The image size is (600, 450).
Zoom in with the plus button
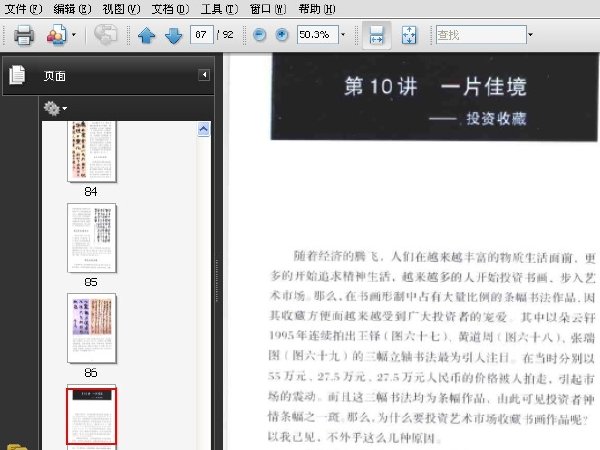[282, 35]
